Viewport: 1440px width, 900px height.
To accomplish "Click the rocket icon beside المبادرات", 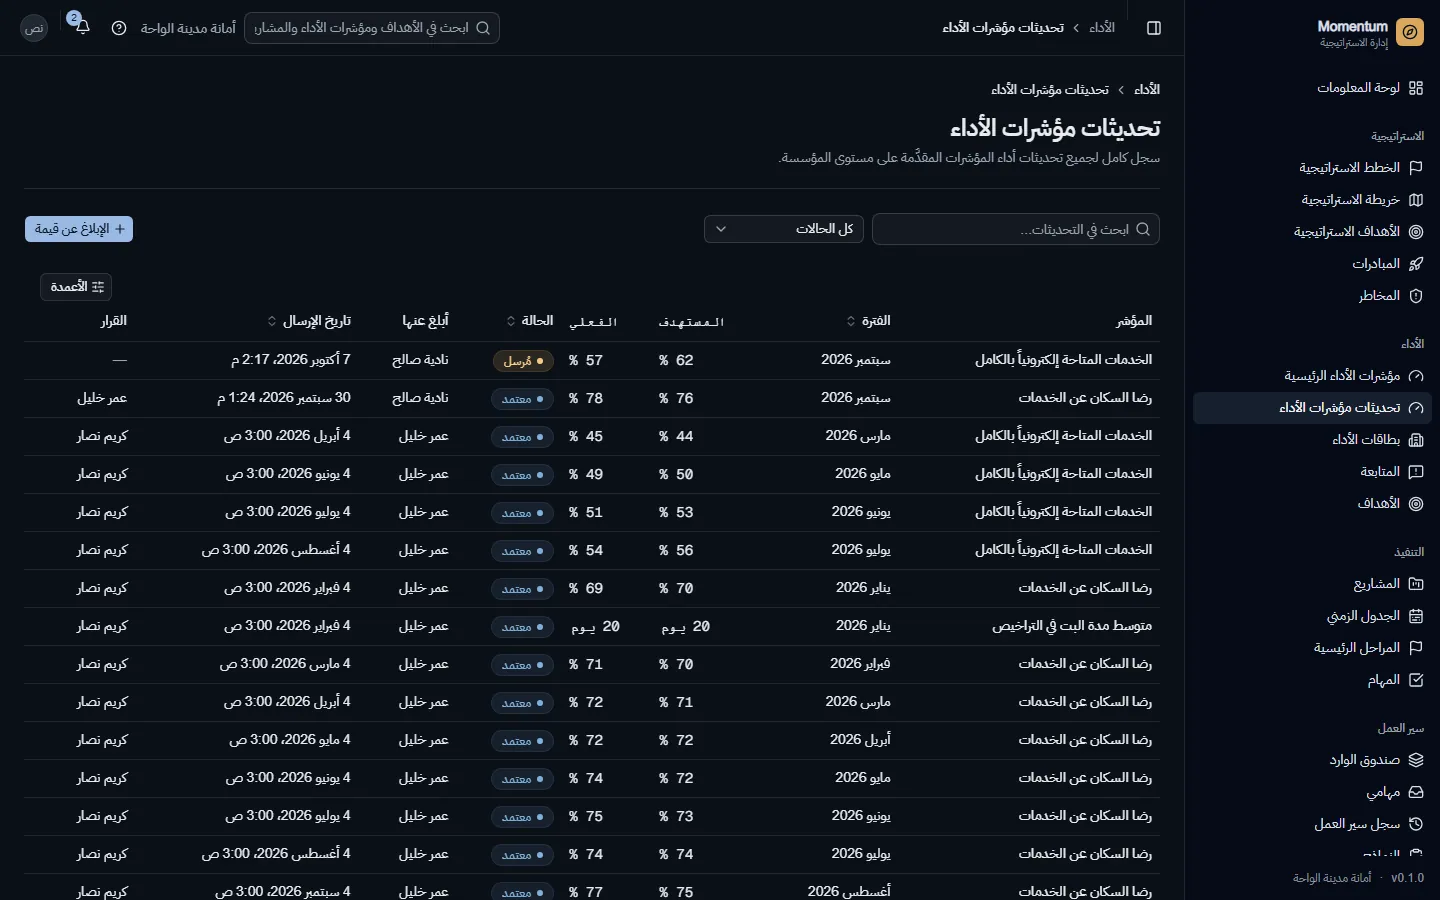I will (1416, 264).
